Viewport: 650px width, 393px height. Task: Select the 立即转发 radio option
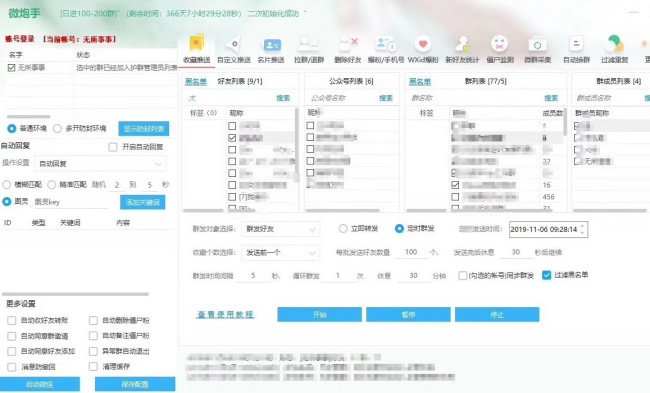[343, 228]
